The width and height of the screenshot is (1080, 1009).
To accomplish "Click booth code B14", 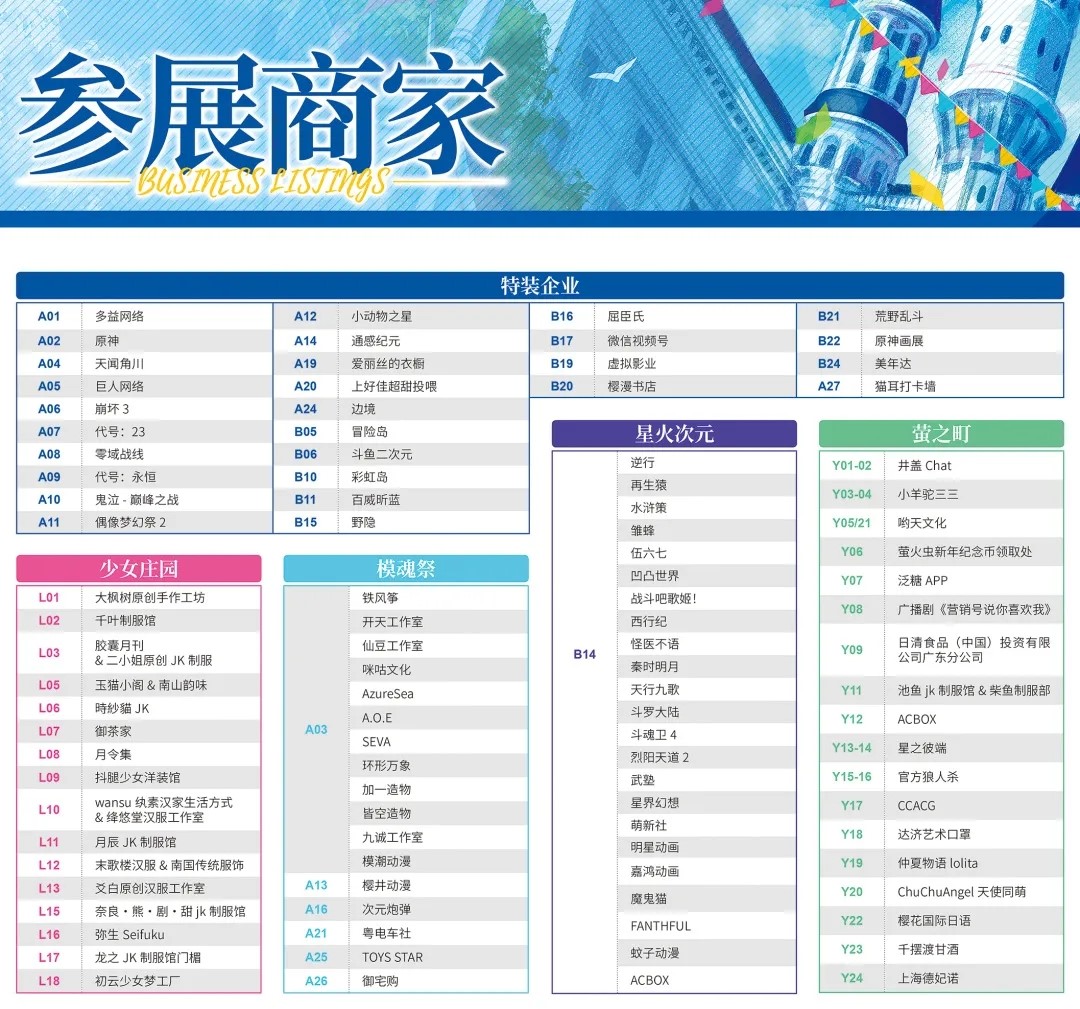I will [x=585, y=654].
